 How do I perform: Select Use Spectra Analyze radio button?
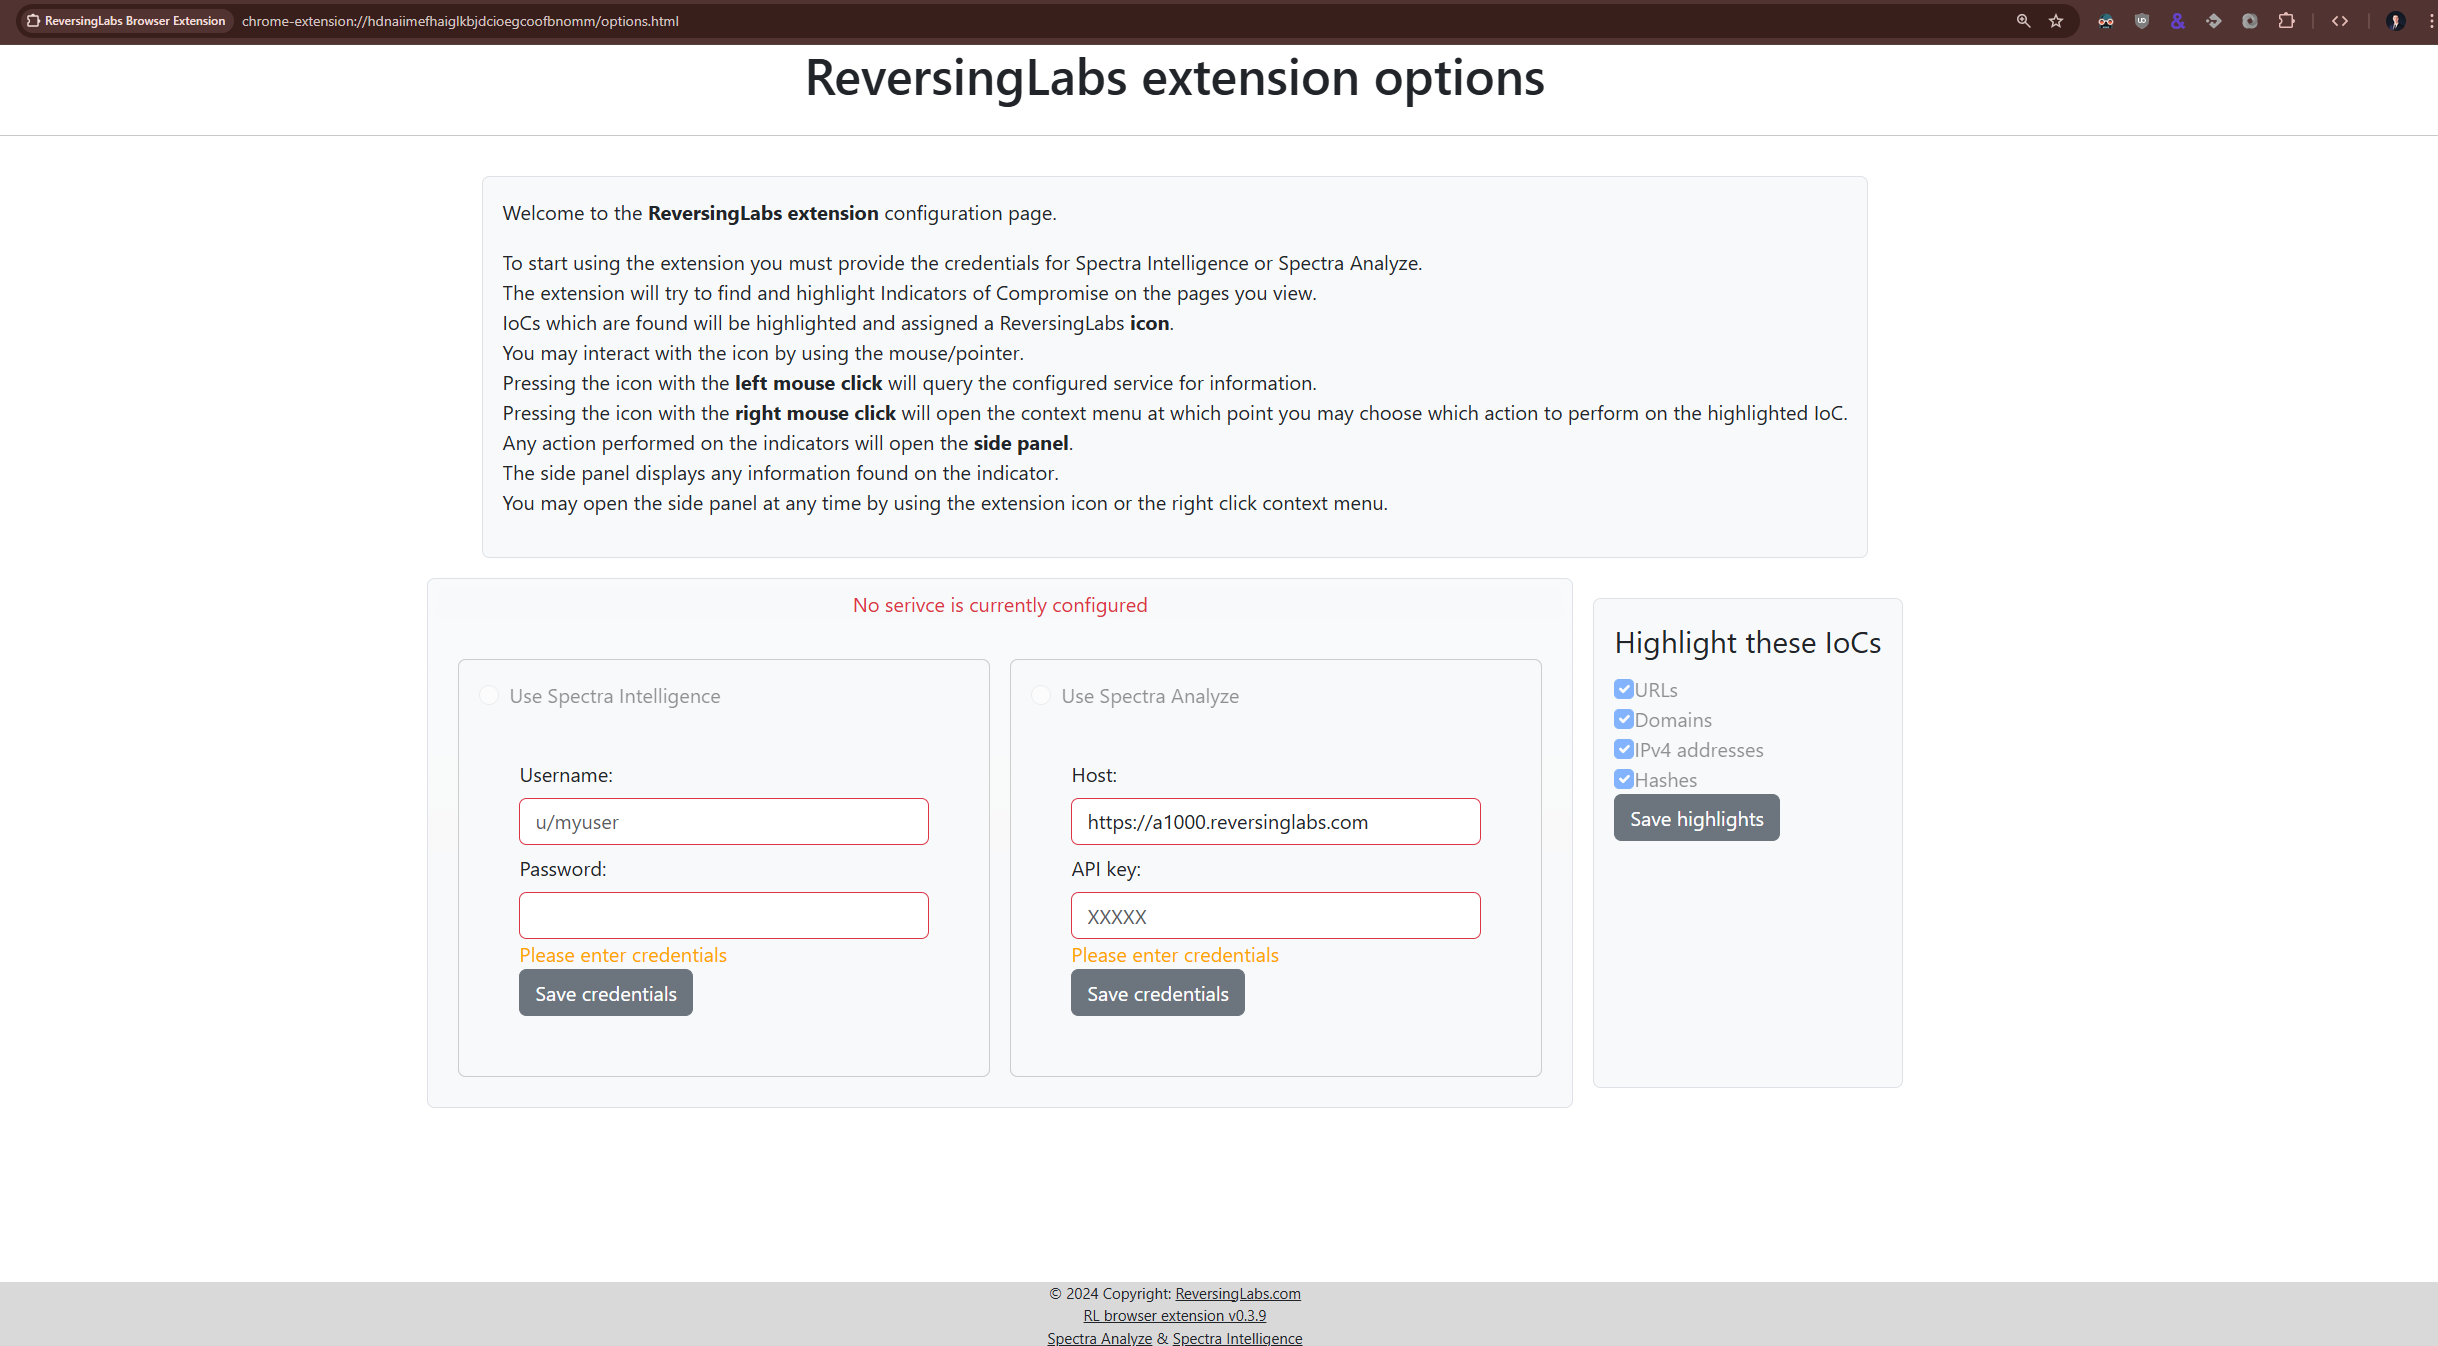[x=1041, y=695]
